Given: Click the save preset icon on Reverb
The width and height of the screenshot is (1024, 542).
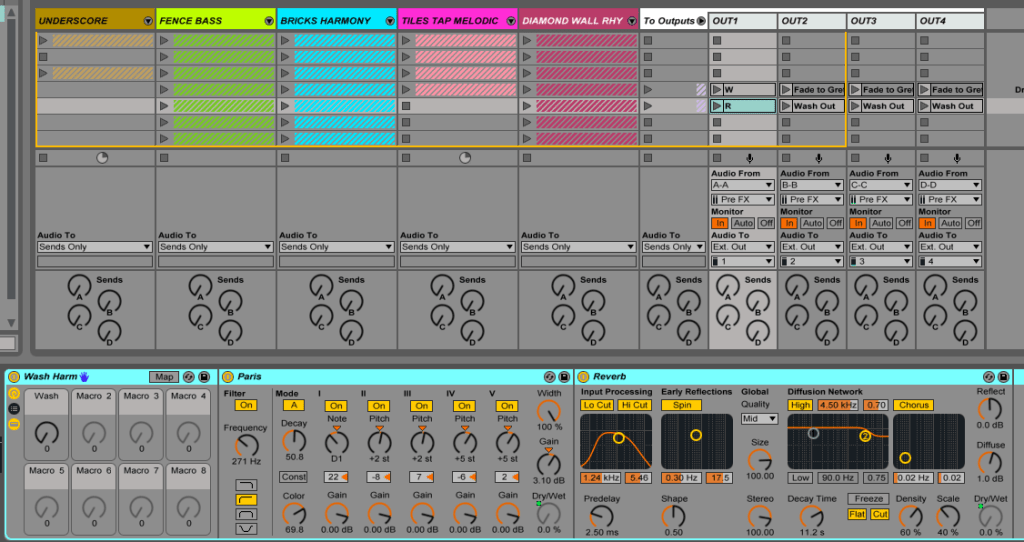Looking at the screenshot, I should pyautogui.click(x=1004, y=377).
